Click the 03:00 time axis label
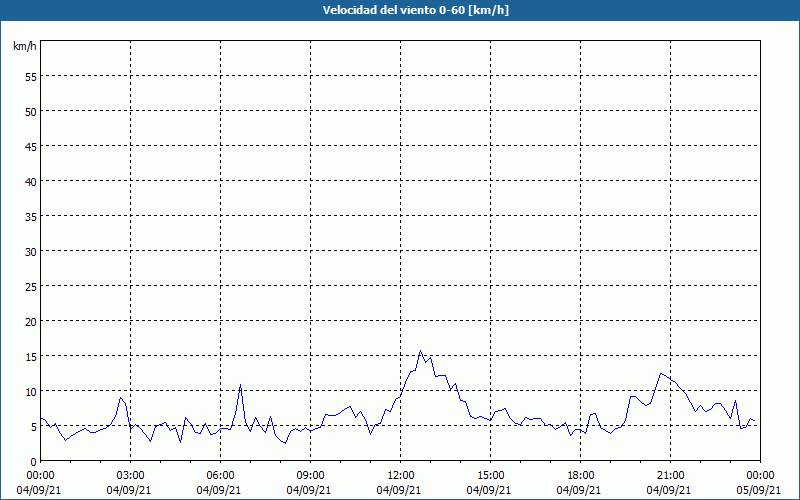The height and width of the screenshot is (500, 800). point(131,476)
